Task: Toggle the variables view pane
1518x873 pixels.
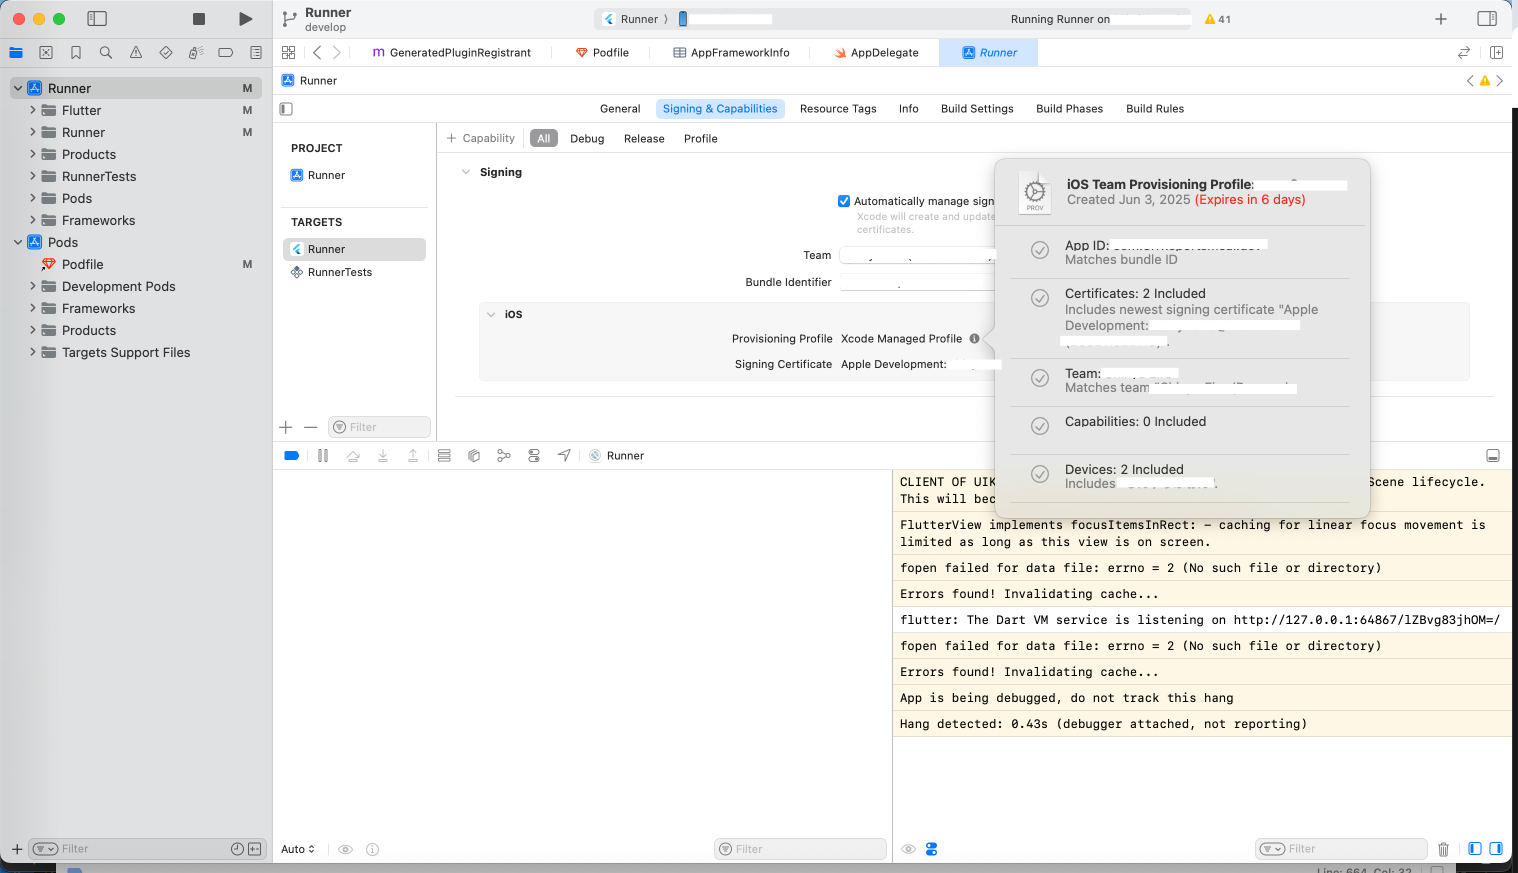Action: pos(1475,849)
